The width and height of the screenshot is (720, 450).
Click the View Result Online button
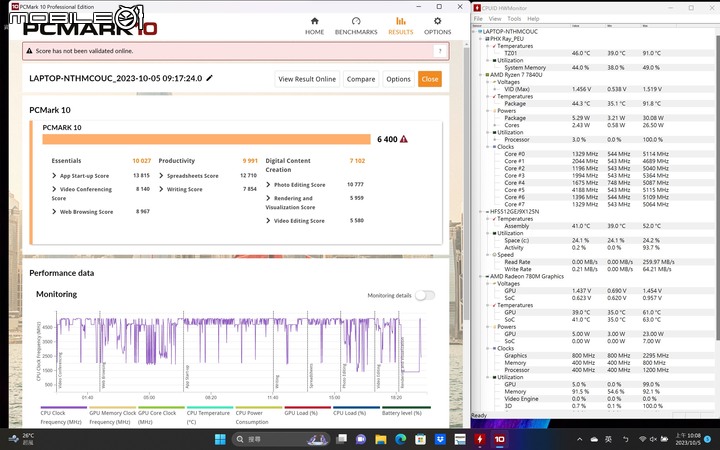coord(307,79)
